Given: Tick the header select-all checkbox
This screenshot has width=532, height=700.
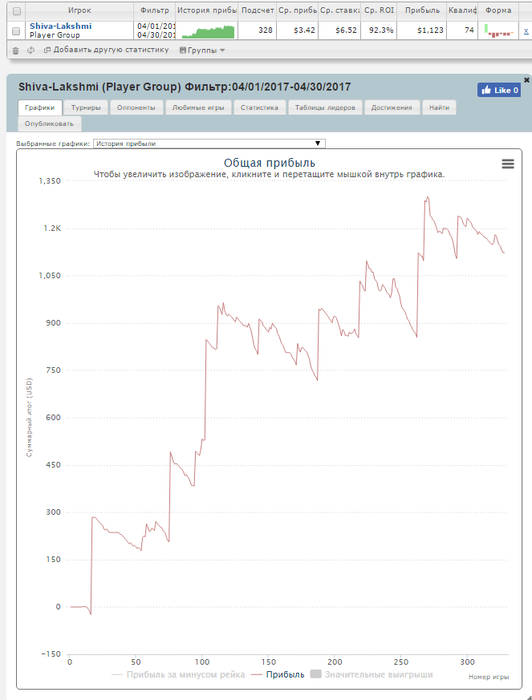Looking at the screenshot, I should point(17,11).
